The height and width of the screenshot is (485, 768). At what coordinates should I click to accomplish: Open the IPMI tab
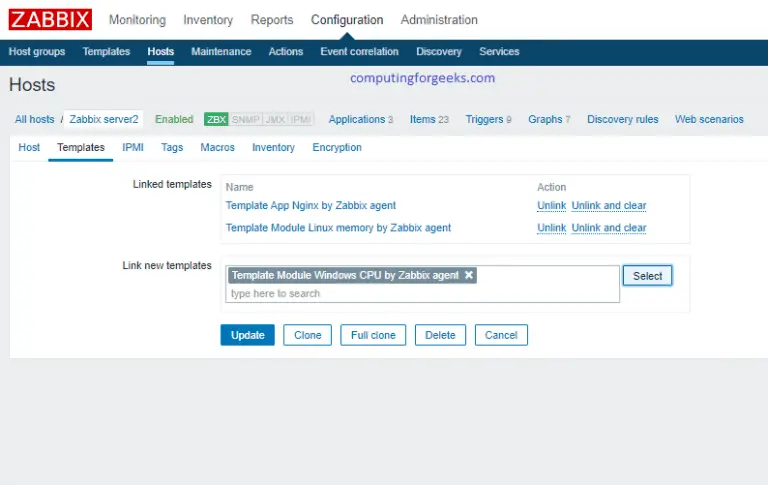pyautogui.click(x=133, y=147)
